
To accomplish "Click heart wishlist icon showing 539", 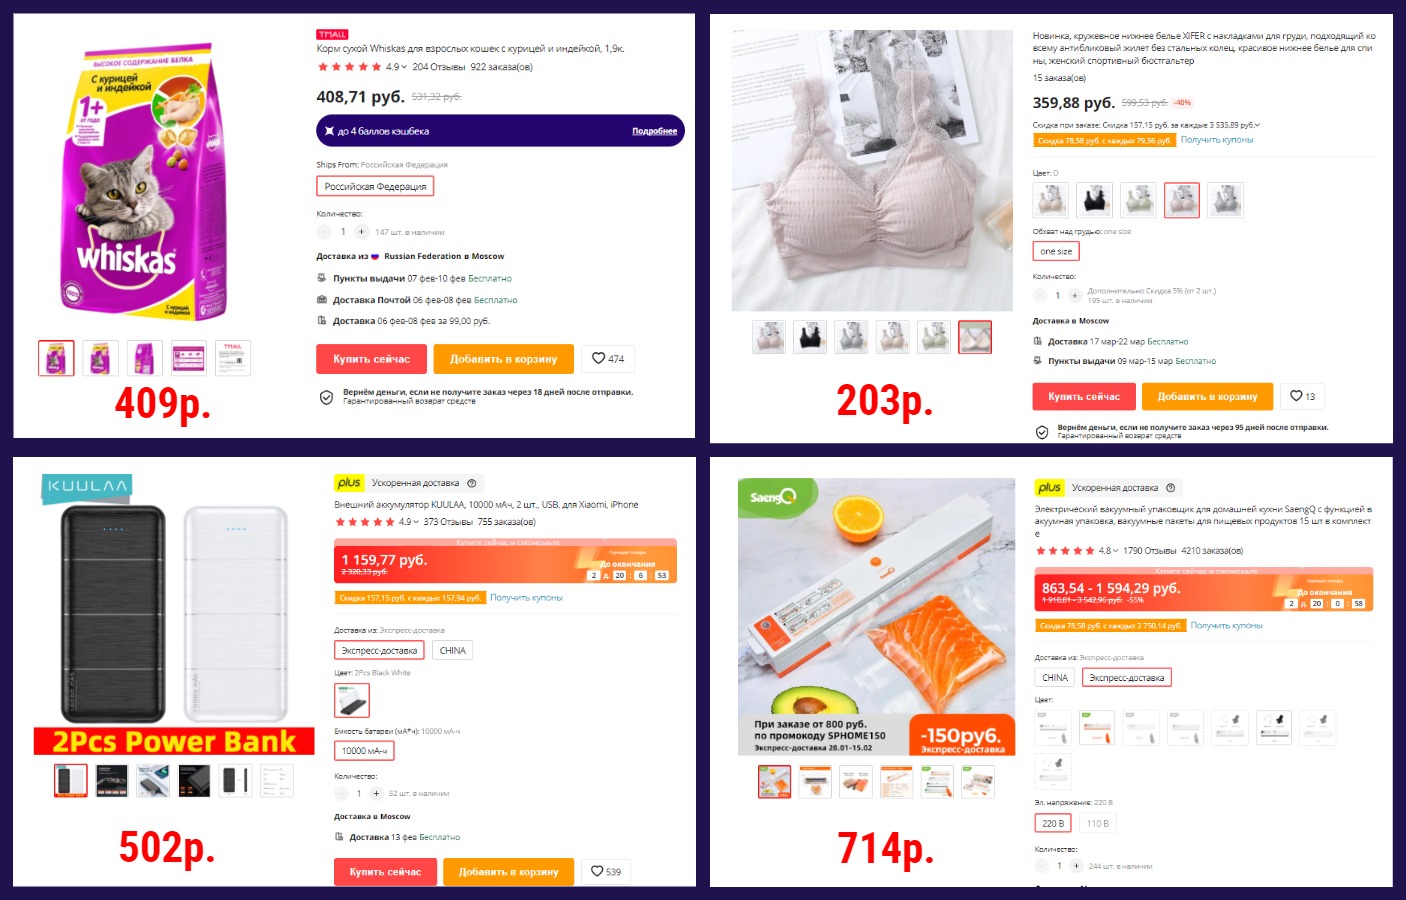I will pos(606,872).
